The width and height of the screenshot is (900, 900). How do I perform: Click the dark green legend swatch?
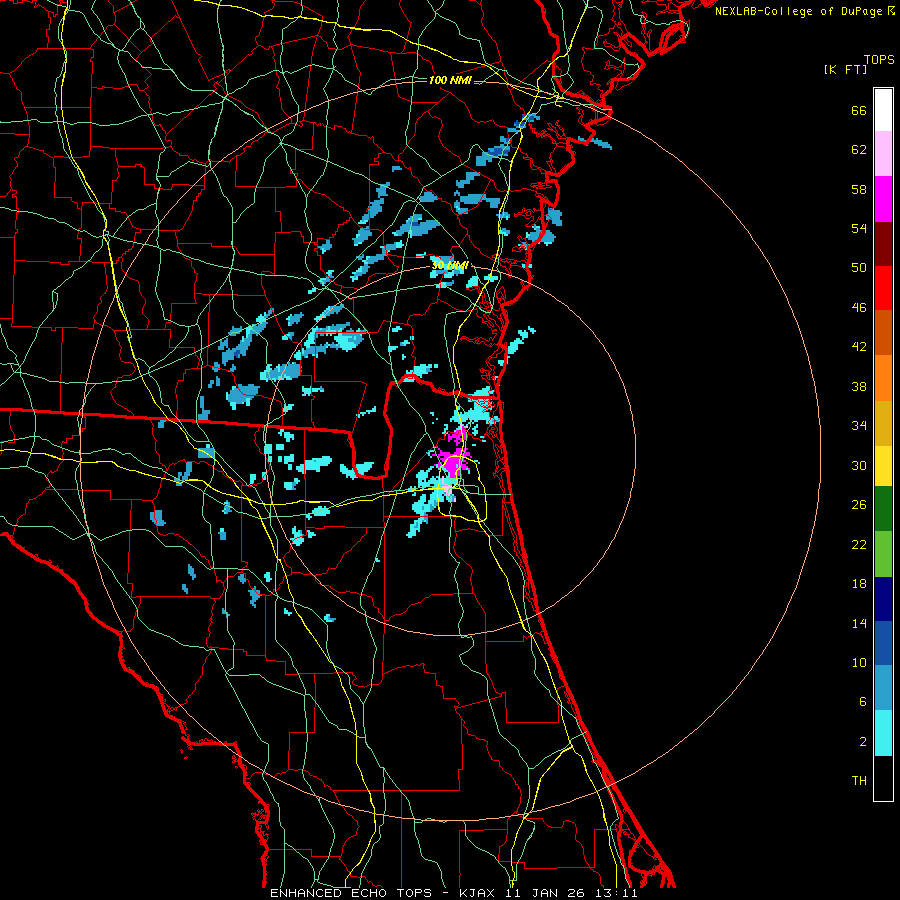[x=883, y=509]
